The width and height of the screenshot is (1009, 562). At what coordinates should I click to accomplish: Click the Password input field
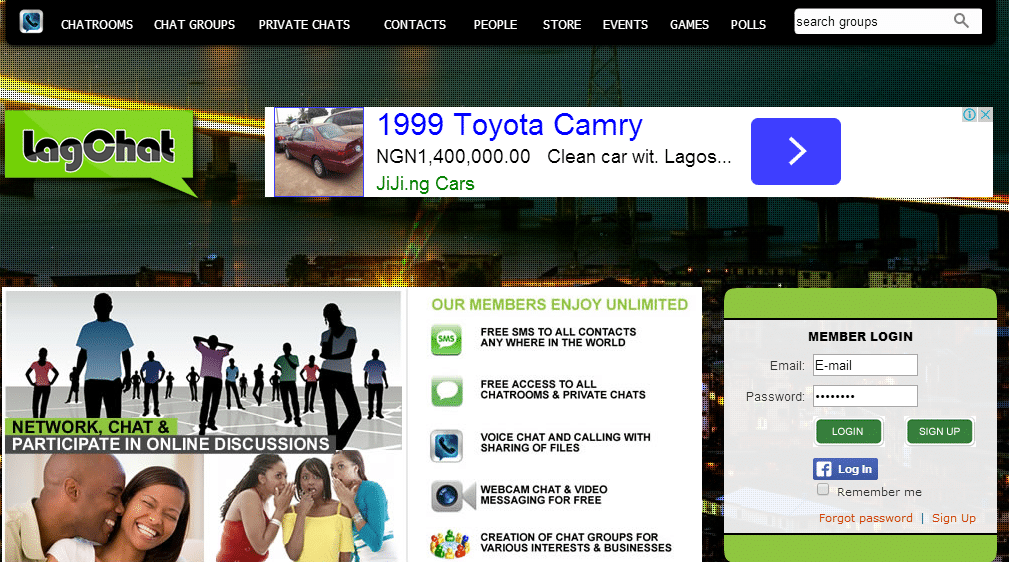865,396
